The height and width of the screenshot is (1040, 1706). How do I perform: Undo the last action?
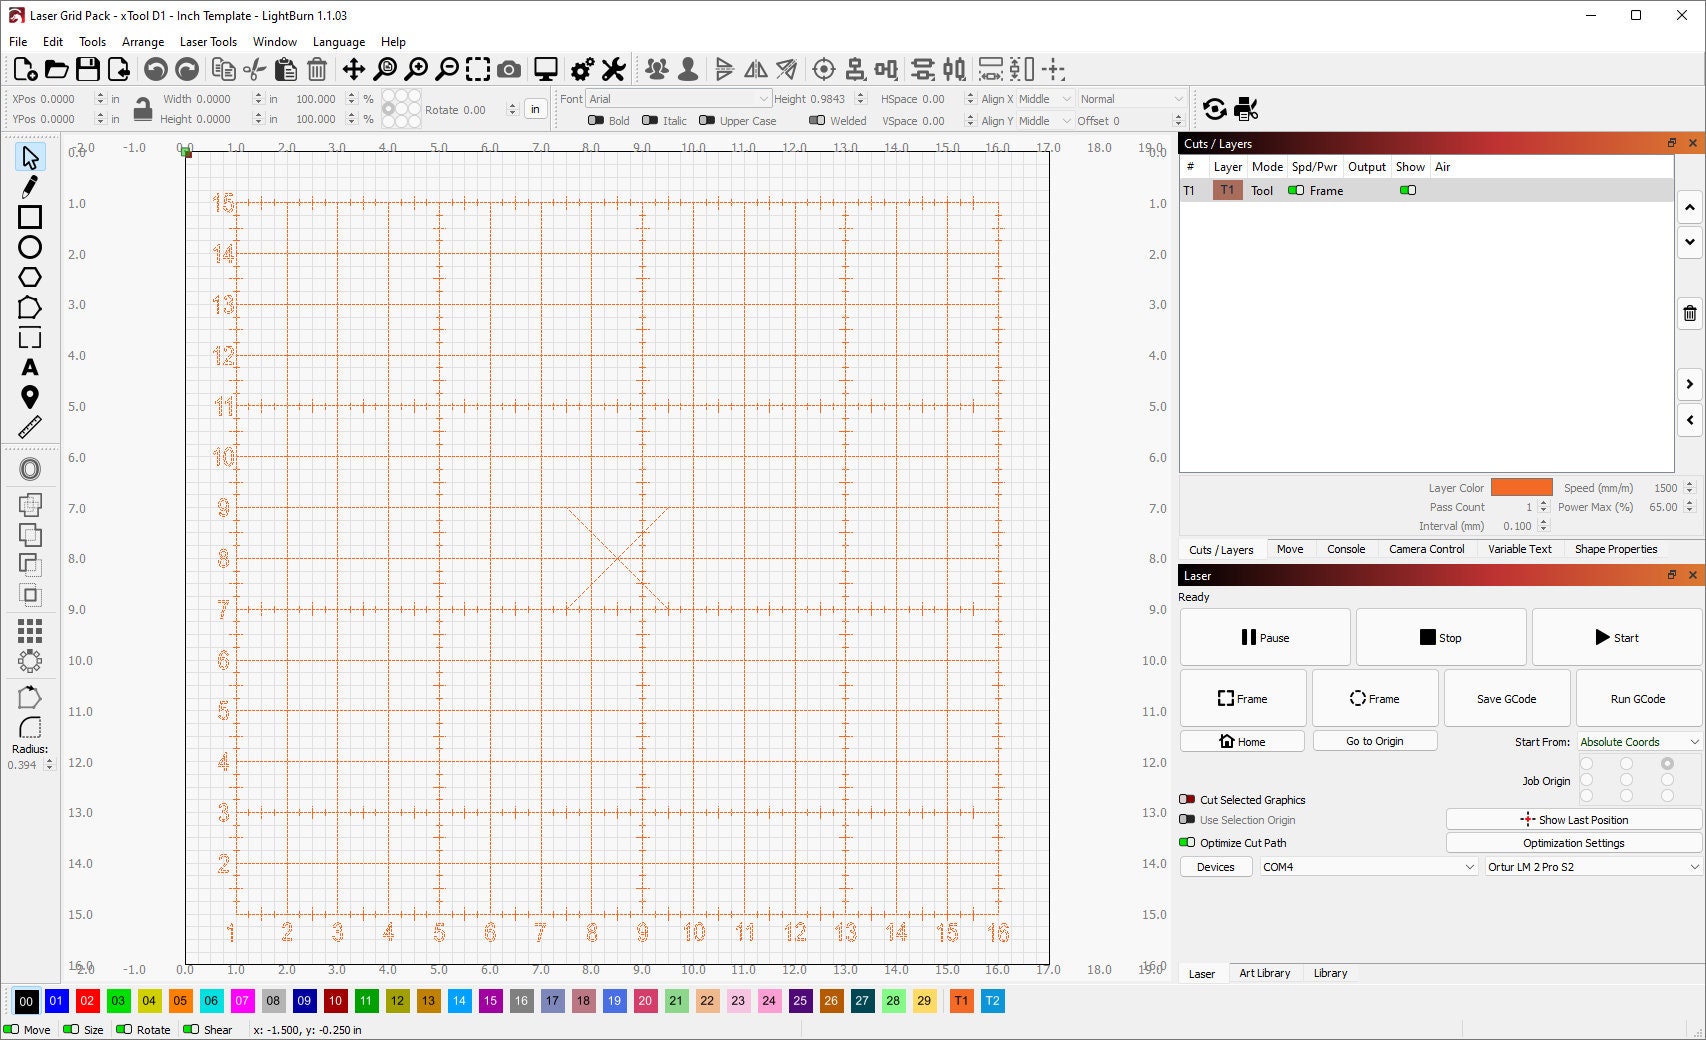click(156, 69)
